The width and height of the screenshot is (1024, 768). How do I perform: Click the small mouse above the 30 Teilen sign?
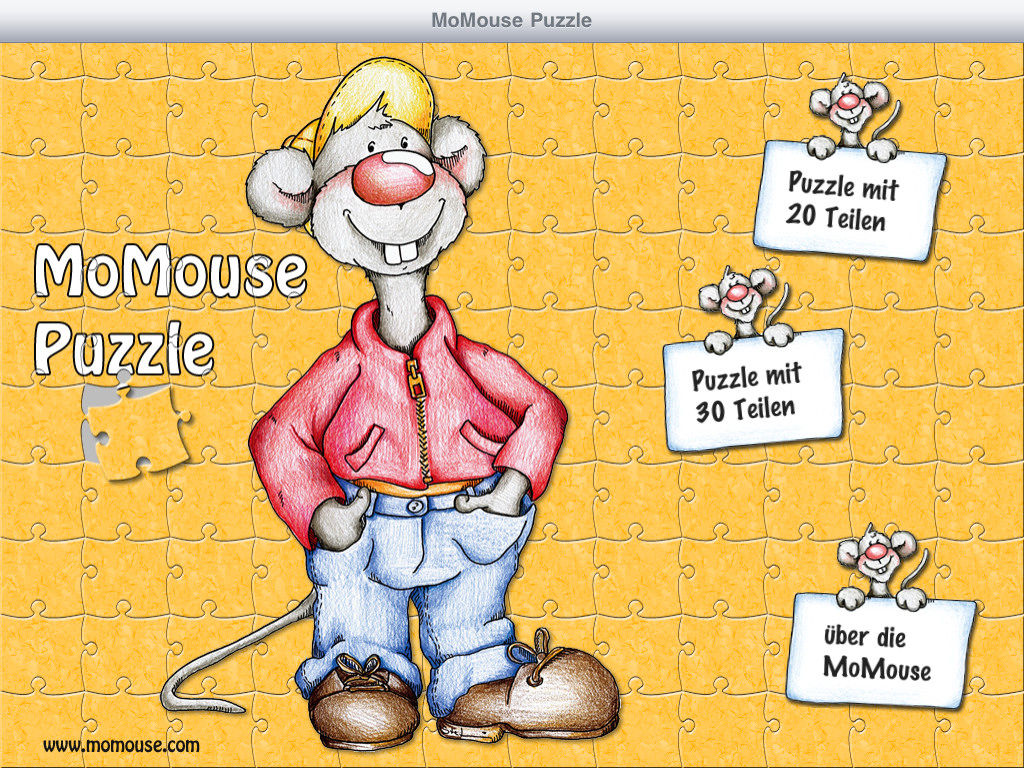[745, 305]
